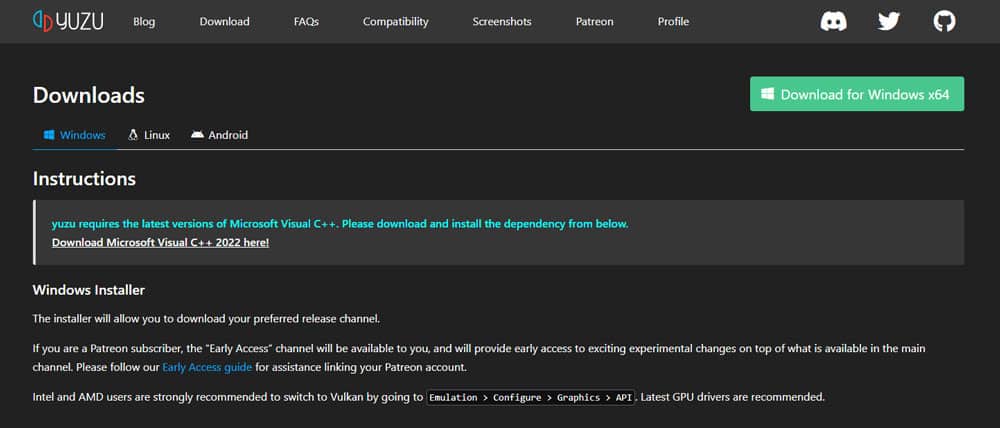
Task: Click the Android robot tab icon
Action: point(197,135)
